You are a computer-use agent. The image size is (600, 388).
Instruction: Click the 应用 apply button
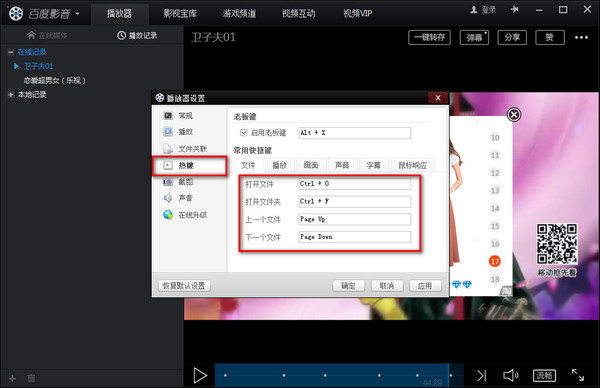click(425, 285)
